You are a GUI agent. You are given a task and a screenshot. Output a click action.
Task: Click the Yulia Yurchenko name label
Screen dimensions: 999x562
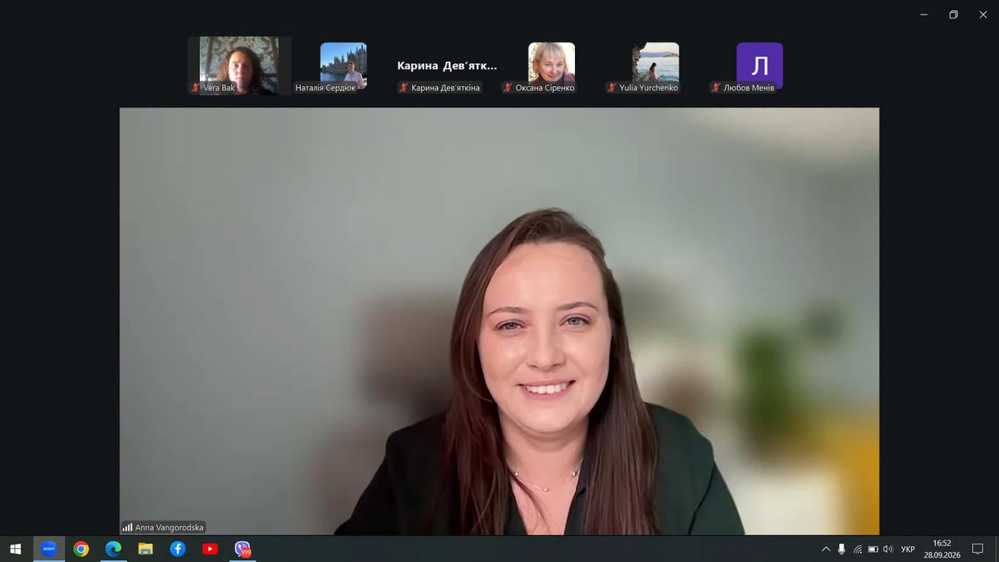(649, 88)
